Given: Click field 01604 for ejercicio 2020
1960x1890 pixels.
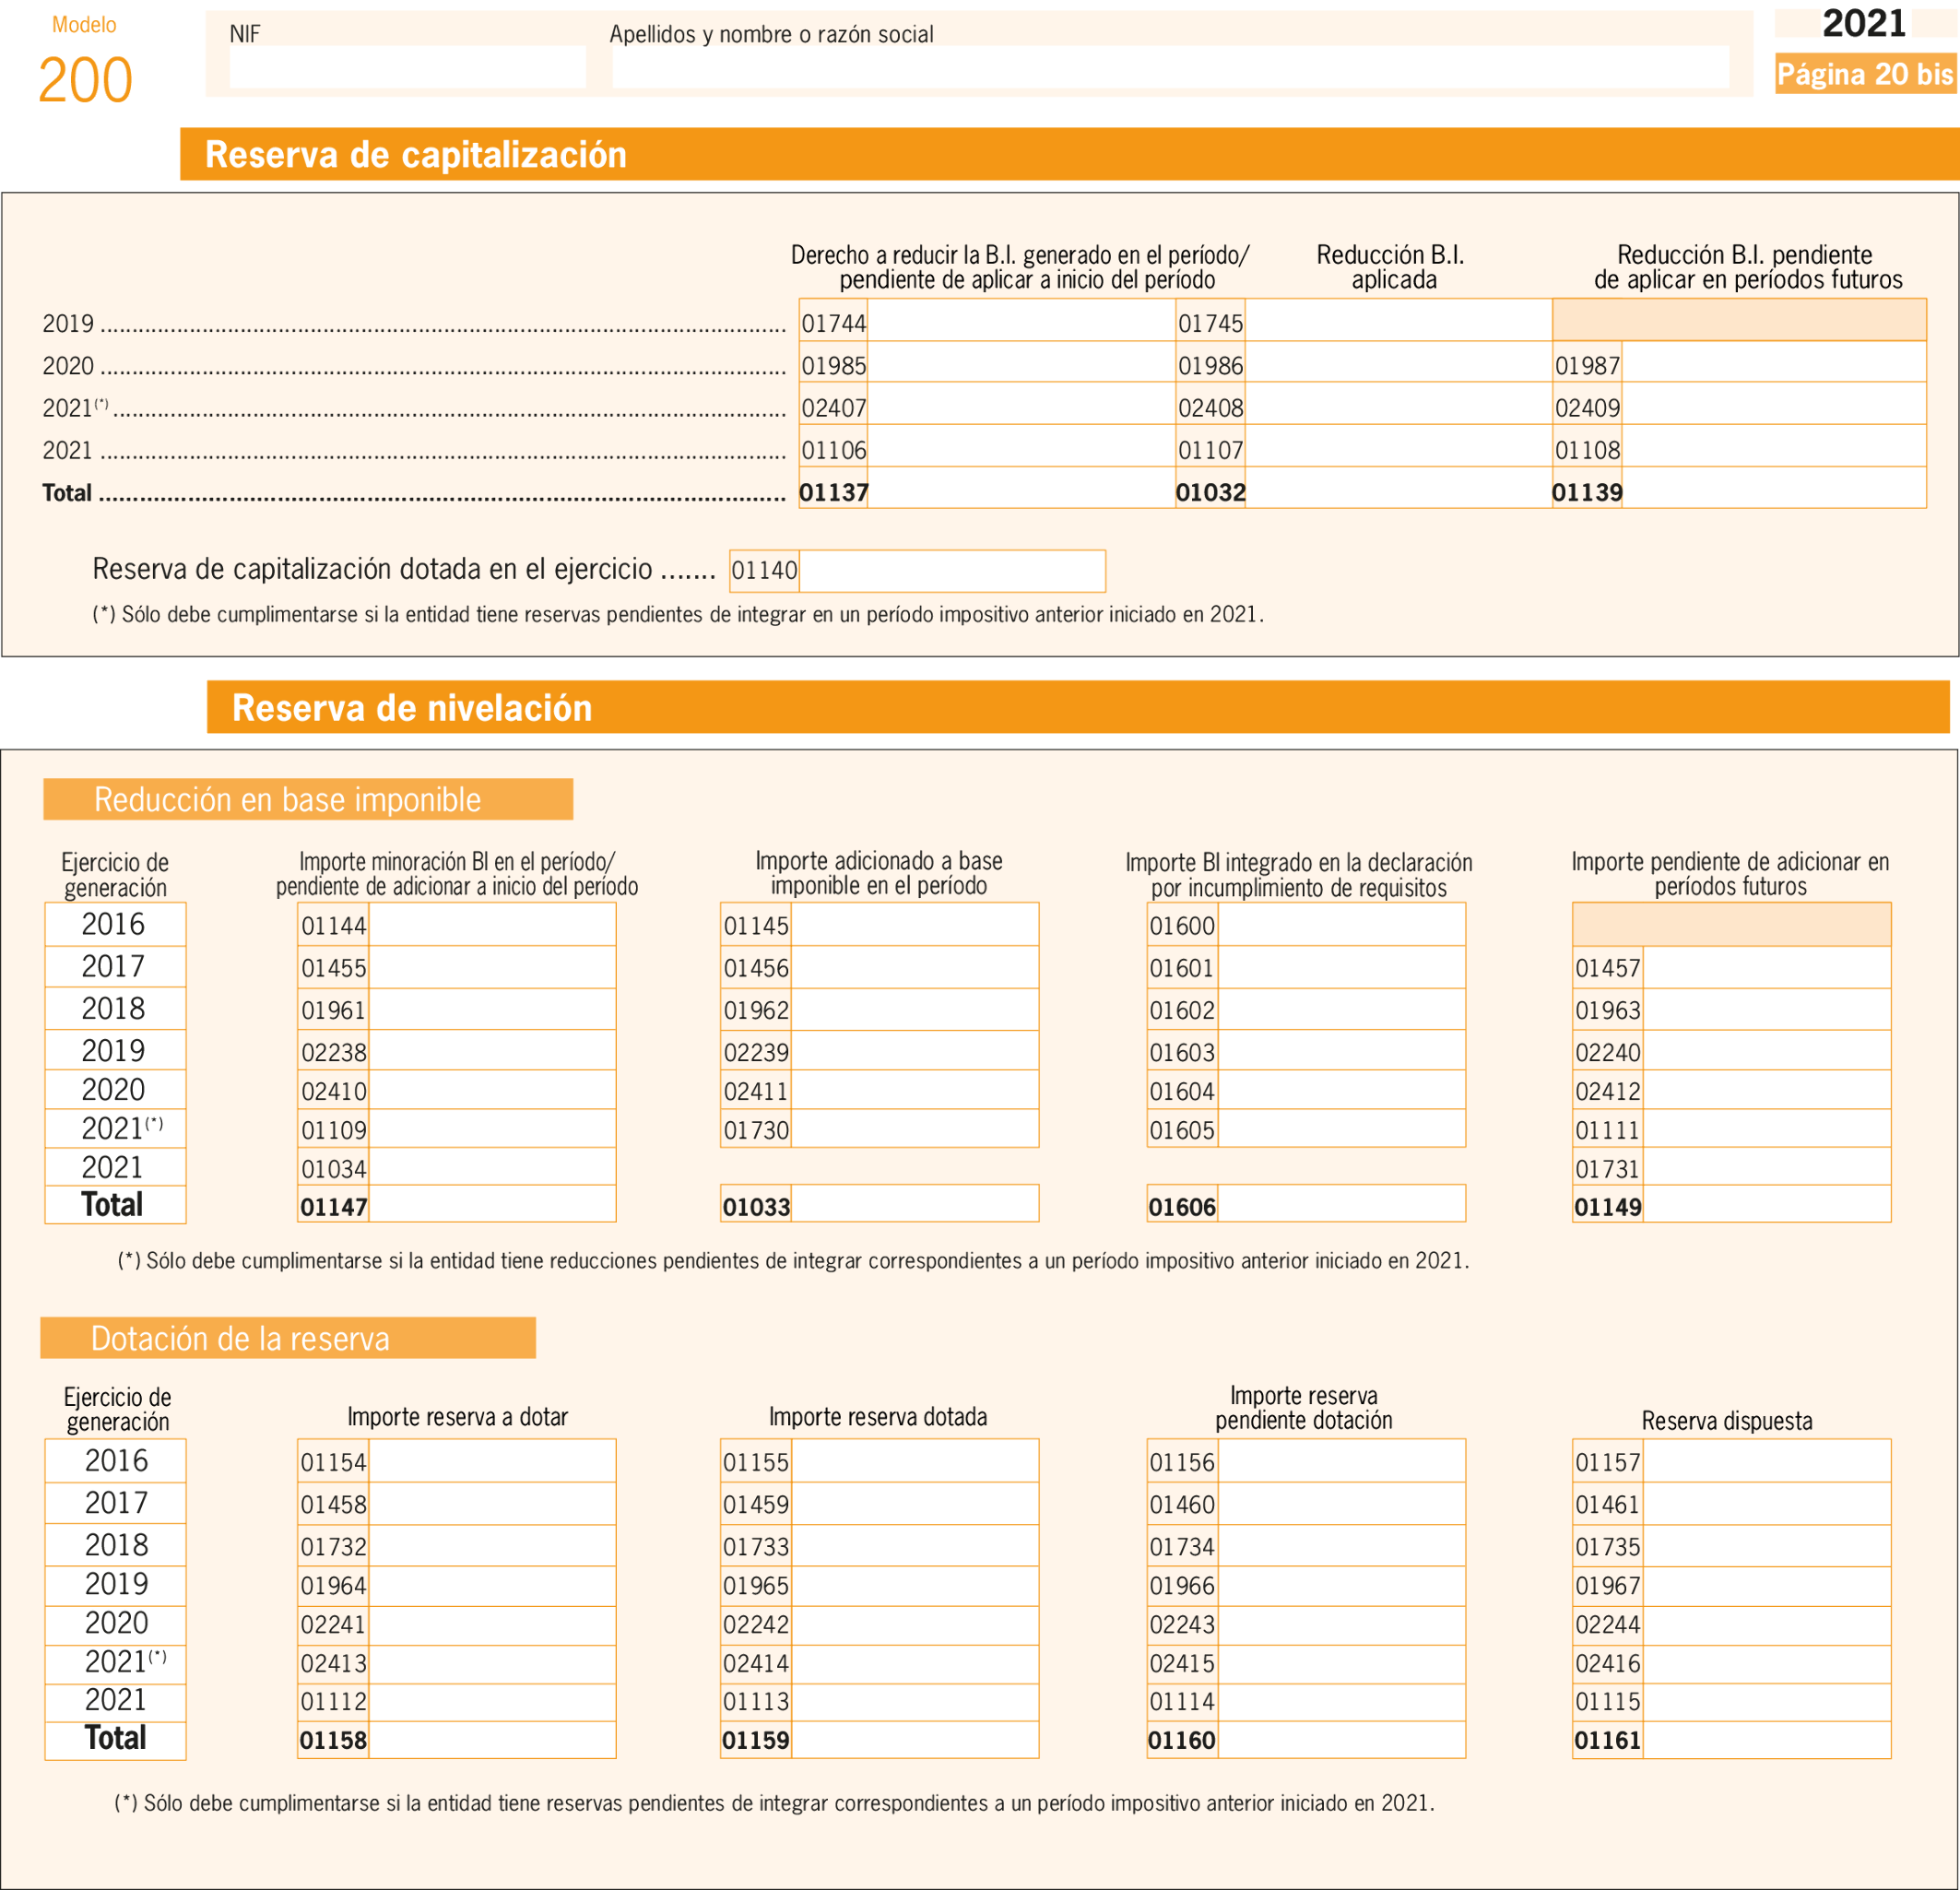Looking at the screenshot, I should 1341,1090.
